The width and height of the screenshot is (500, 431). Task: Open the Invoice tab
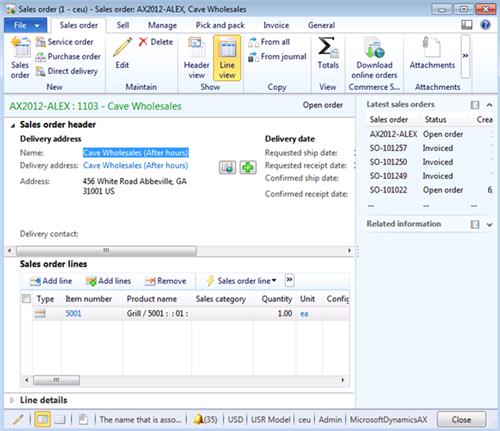pyautogui.click(x=276, y=25)
